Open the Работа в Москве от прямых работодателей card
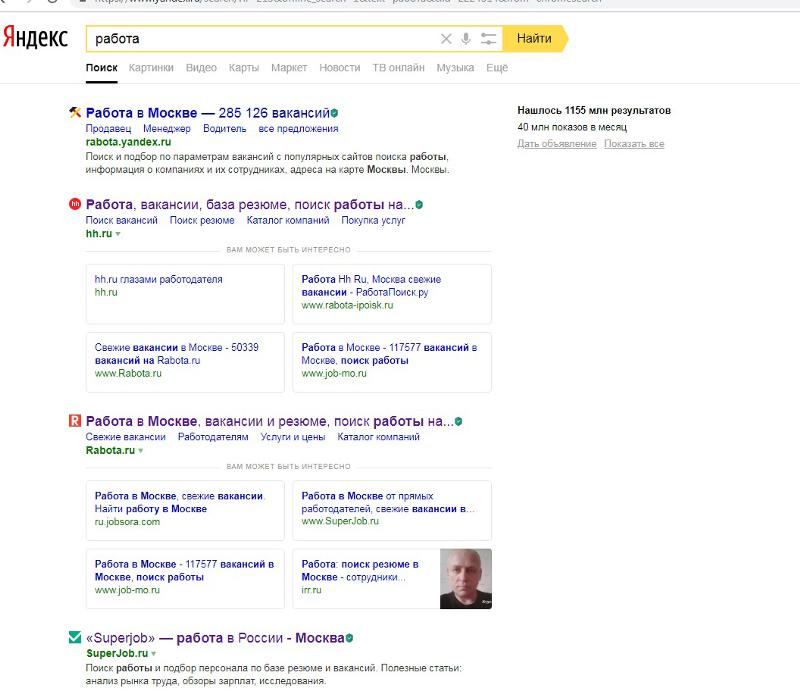 392,510
